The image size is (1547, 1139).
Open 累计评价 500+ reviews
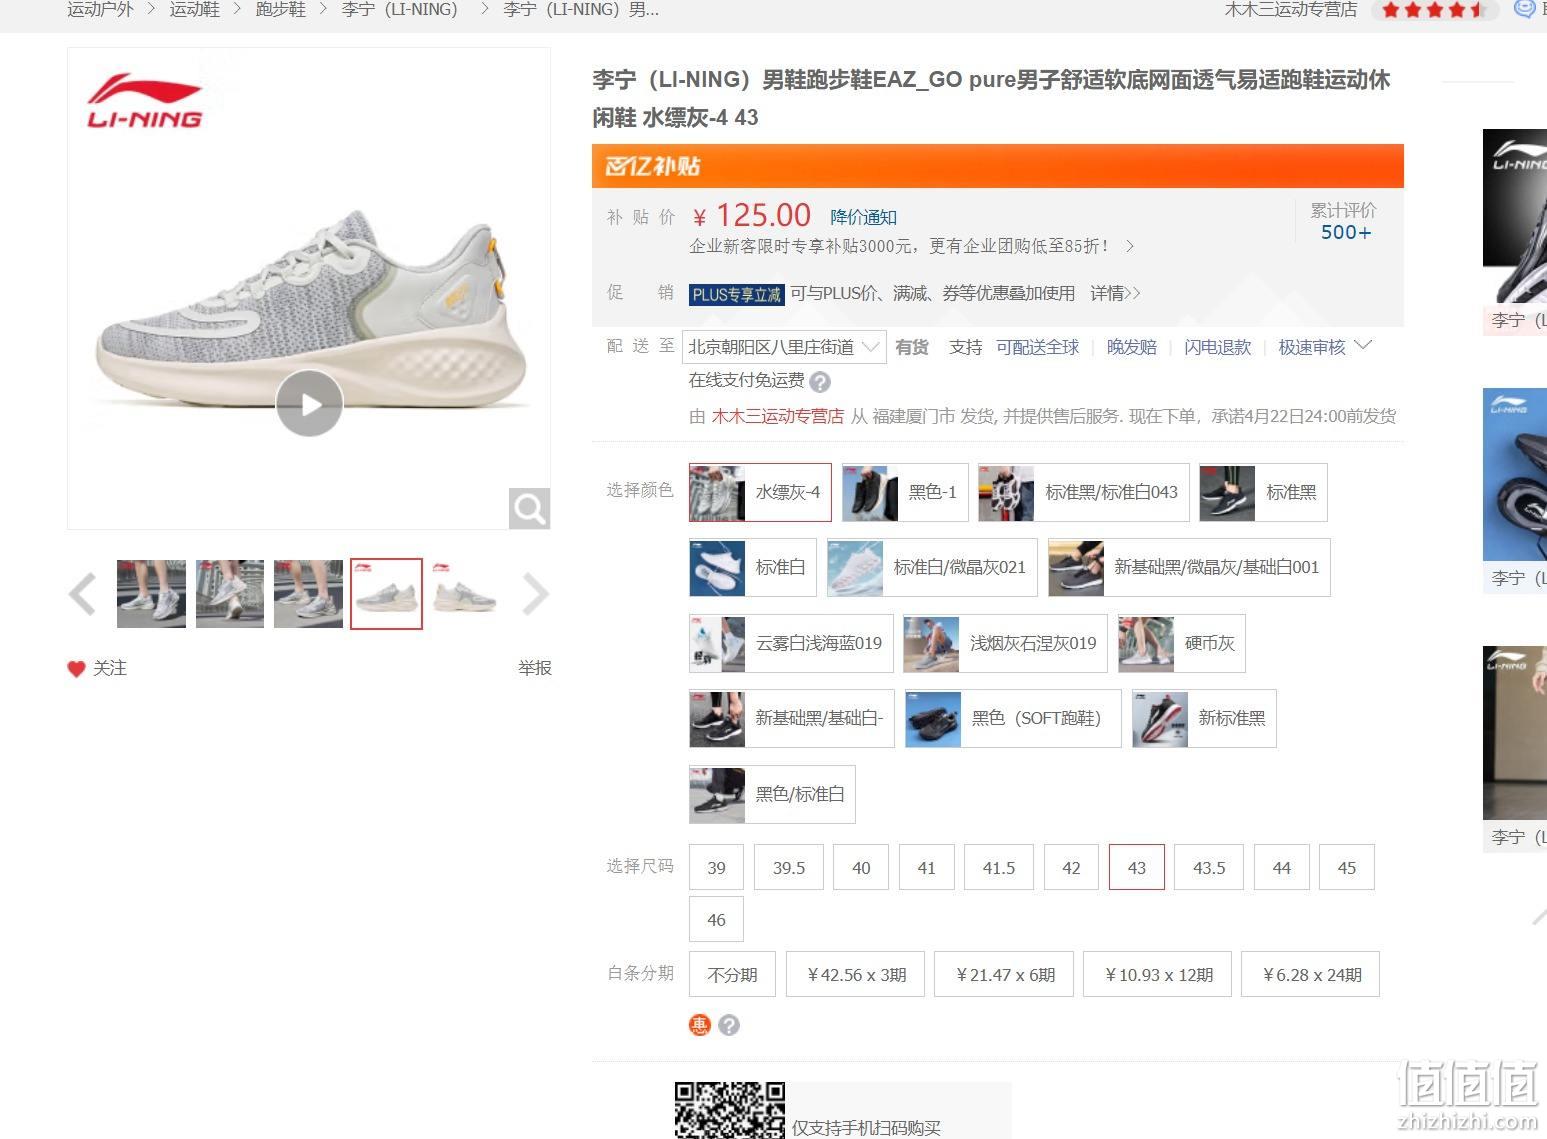coord(1345,222)
